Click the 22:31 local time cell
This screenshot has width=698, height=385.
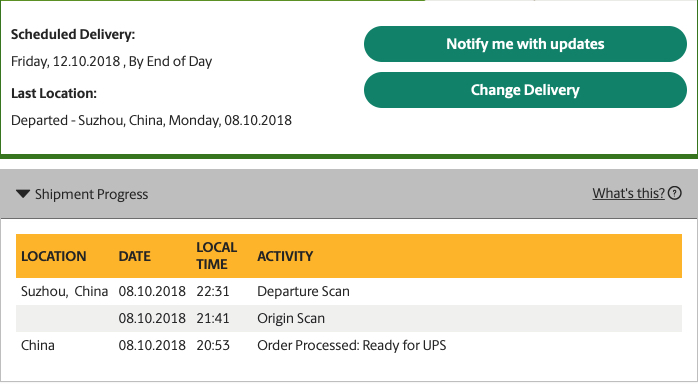click(x=213, y=292)
